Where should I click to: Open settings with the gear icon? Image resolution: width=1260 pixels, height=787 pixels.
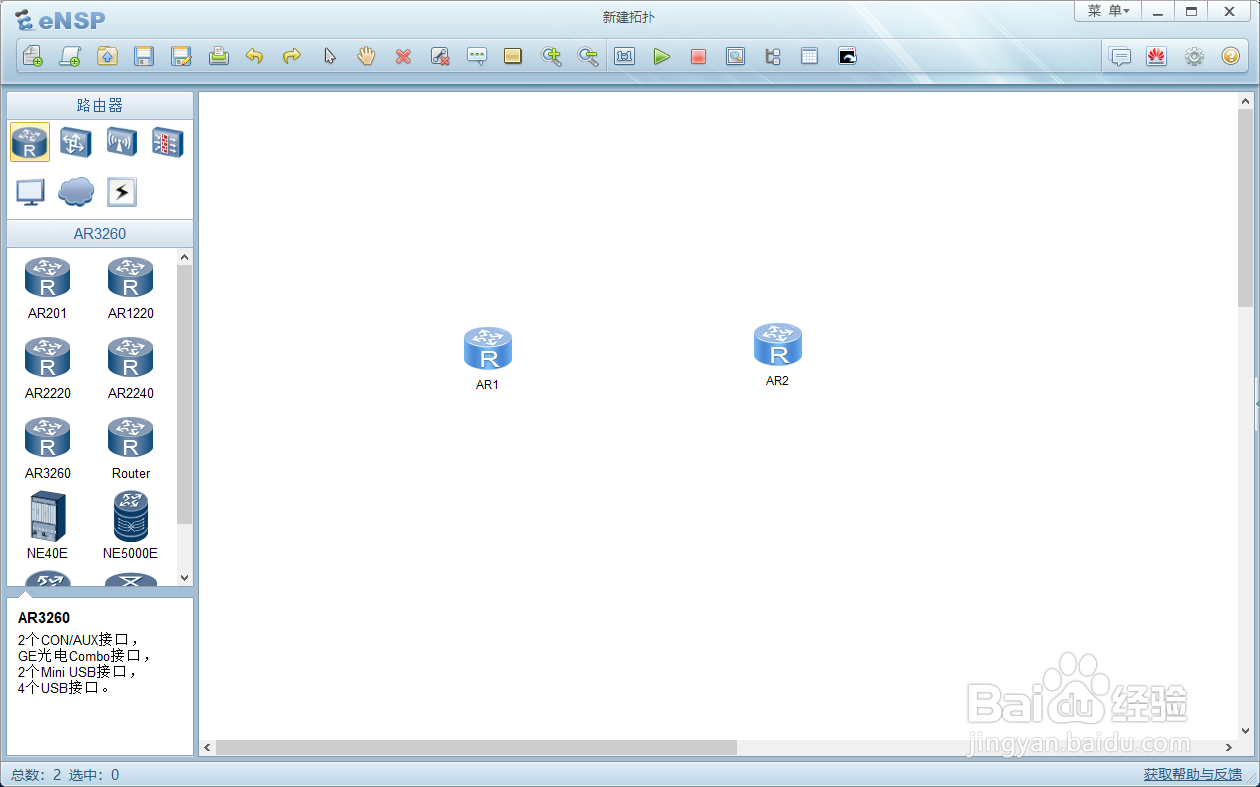(x=1194, y=57)
